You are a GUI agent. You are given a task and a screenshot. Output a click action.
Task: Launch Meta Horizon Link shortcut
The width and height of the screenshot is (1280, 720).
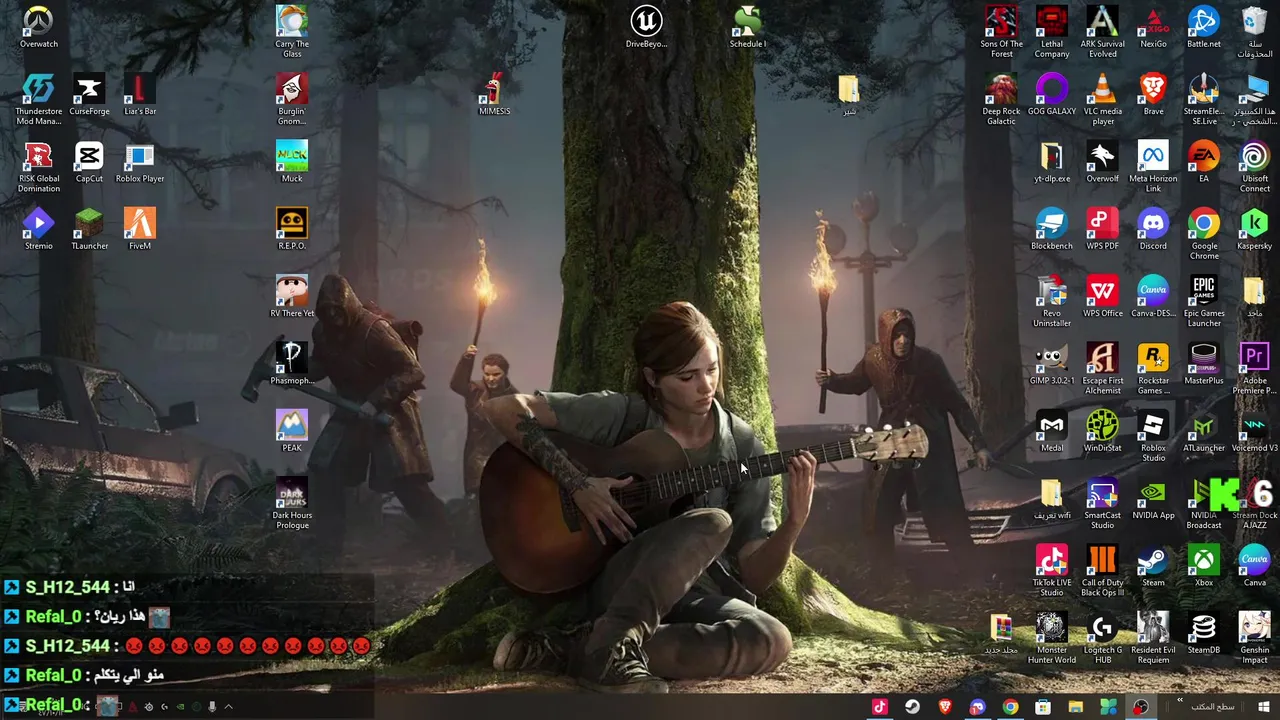pos(1153,166)
